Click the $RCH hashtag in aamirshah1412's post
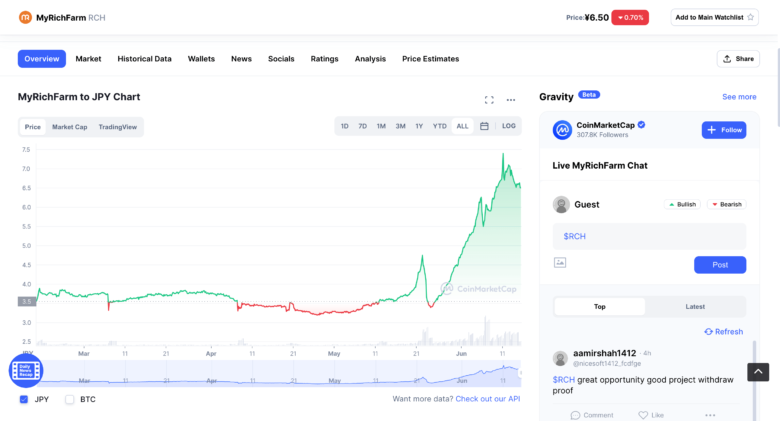The image size is (780, 421). (564, 380)
